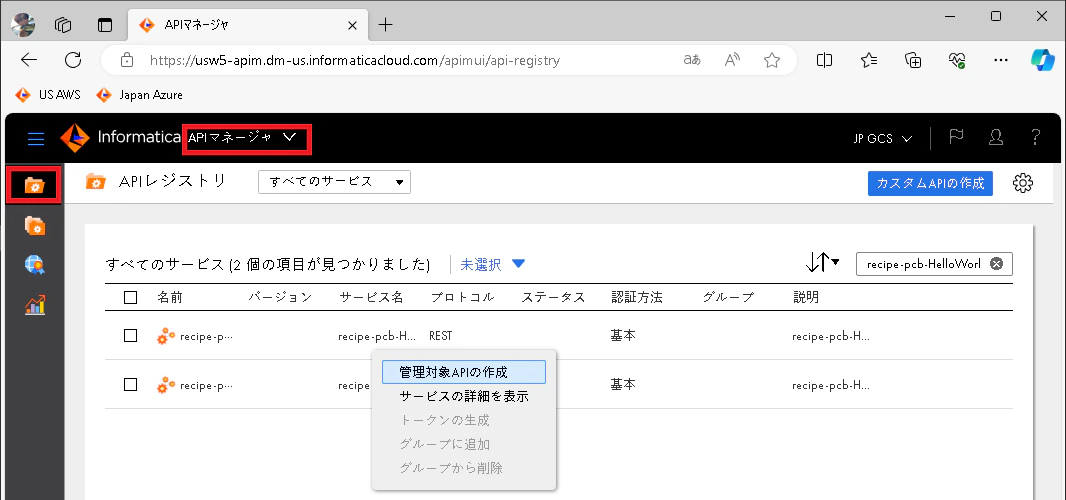
Task: Open the browser collections icon
Action: point(912,60)
